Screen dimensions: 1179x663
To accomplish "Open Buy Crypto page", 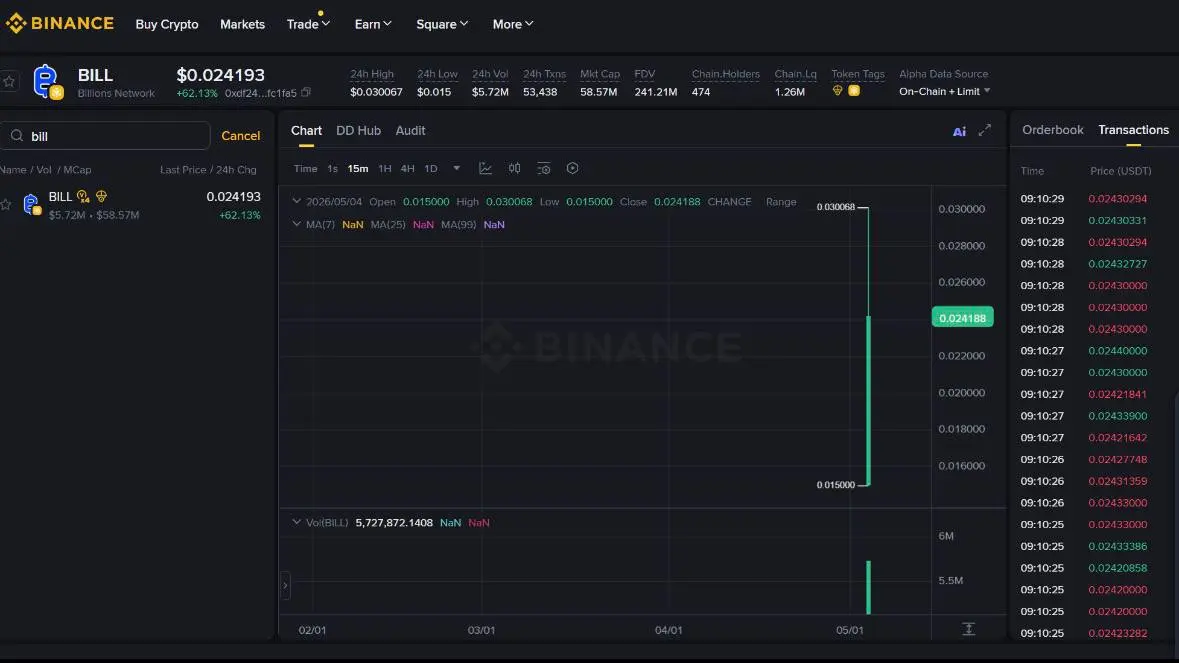I will tap(167, 24).
